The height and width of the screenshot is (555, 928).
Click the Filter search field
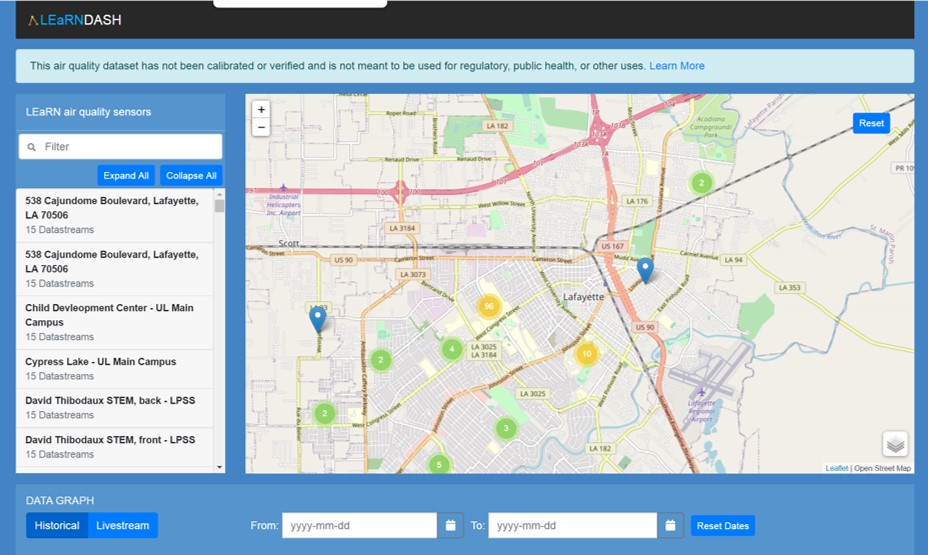pyautogui.click(x=121, y=147)
